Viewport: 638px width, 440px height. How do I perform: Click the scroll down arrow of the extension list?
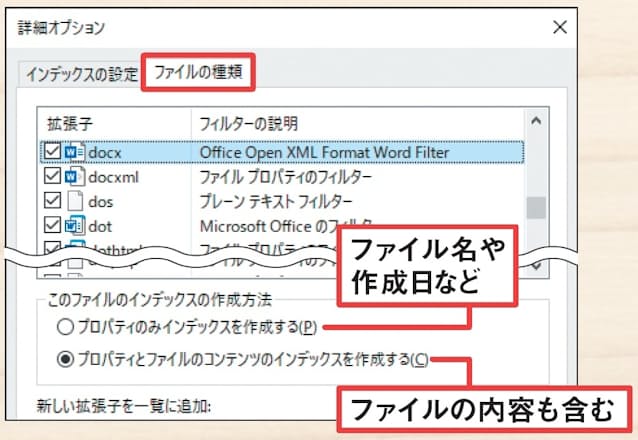pyautogui.click(x=536, y=267)
